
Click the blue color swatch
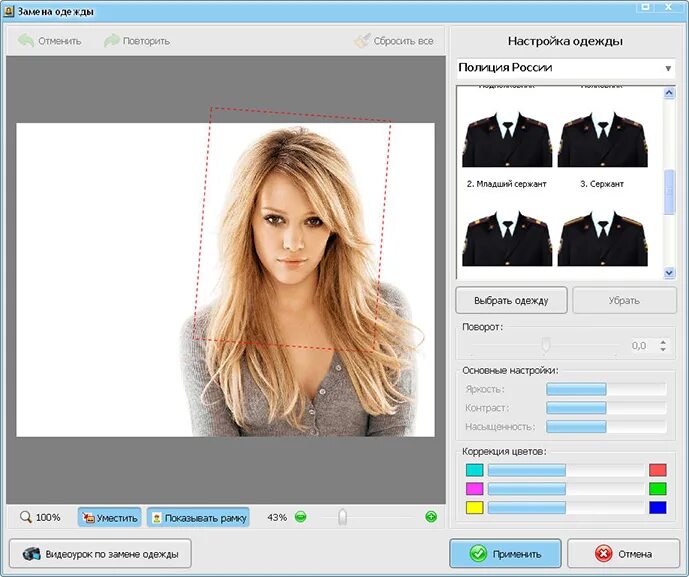click(658, 508)
